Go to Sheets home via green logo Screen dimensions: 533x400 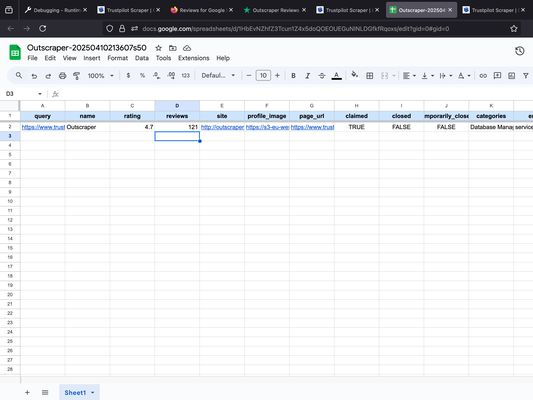[15, 52]
